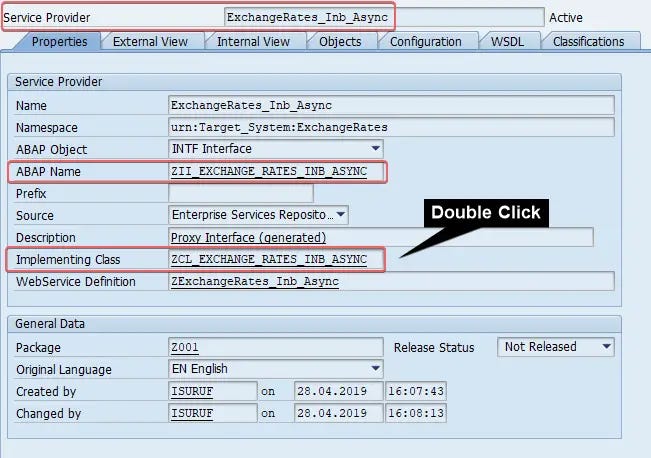This screenshot has width=651, height=458.
Task: Click the Implementing Class label
Action: [x=68, y=260]
